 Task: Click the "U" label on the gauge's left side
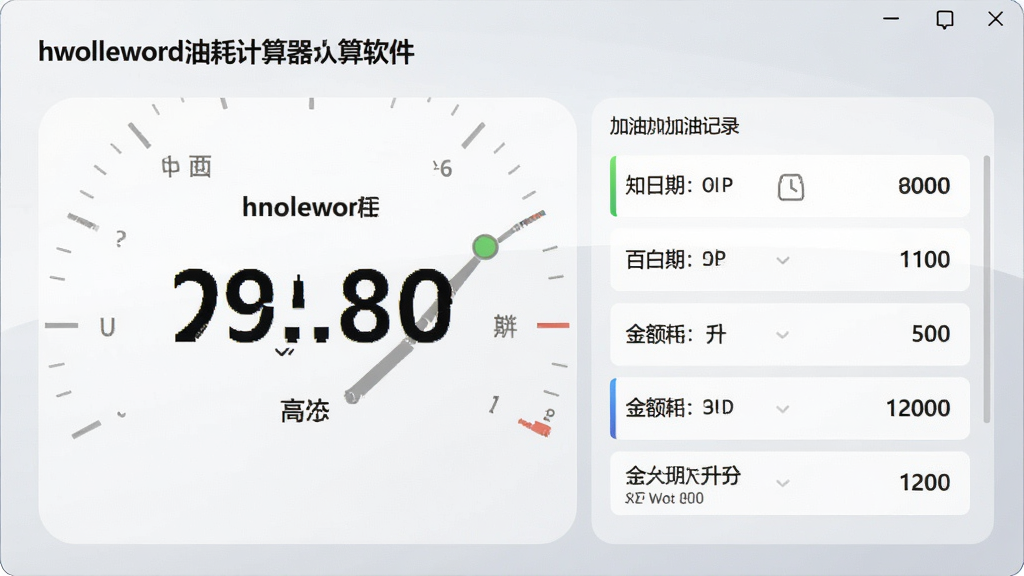coord(108,327)
